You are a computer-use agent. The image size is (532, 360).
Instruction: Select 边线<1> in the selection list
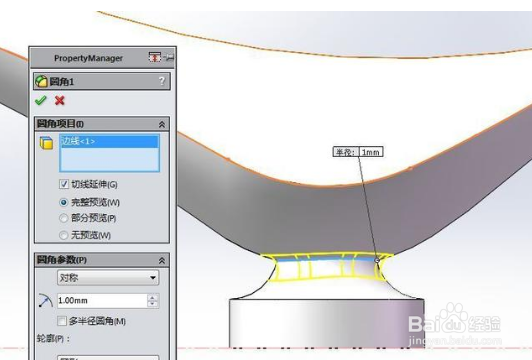click(x=109, y=141)
